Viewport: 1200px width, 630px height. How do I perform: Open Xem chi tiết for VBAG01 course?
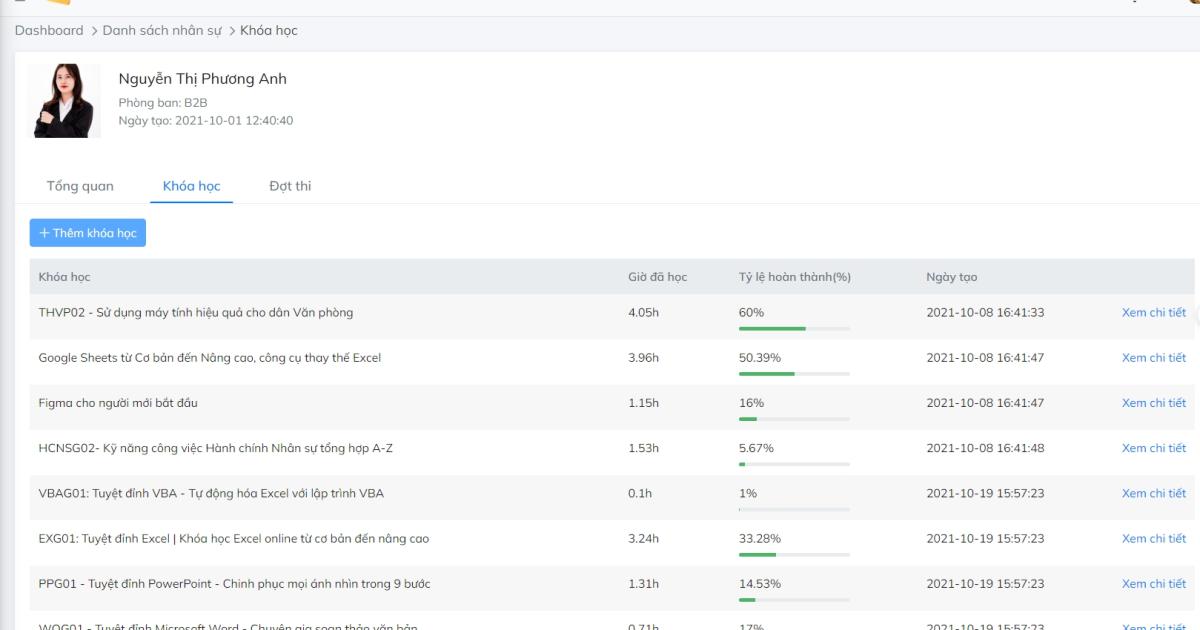coord(1153,493)
